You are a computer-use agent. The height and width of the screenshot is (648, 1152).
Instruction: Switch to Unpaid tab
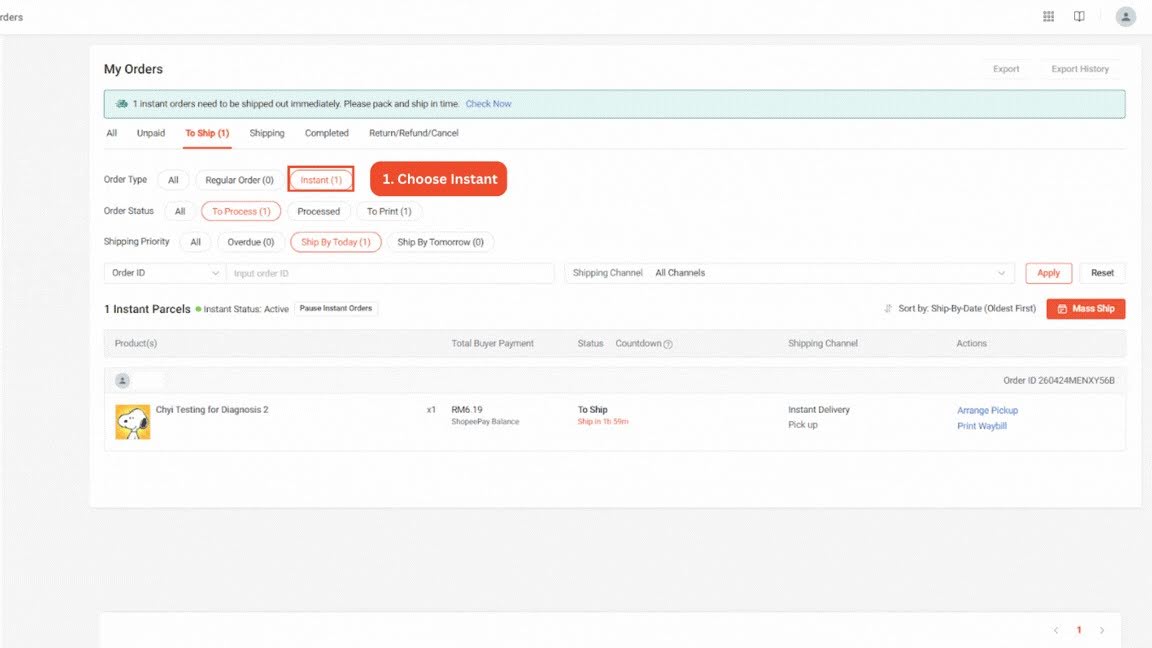pyautogui.click(x=151, y=133)
